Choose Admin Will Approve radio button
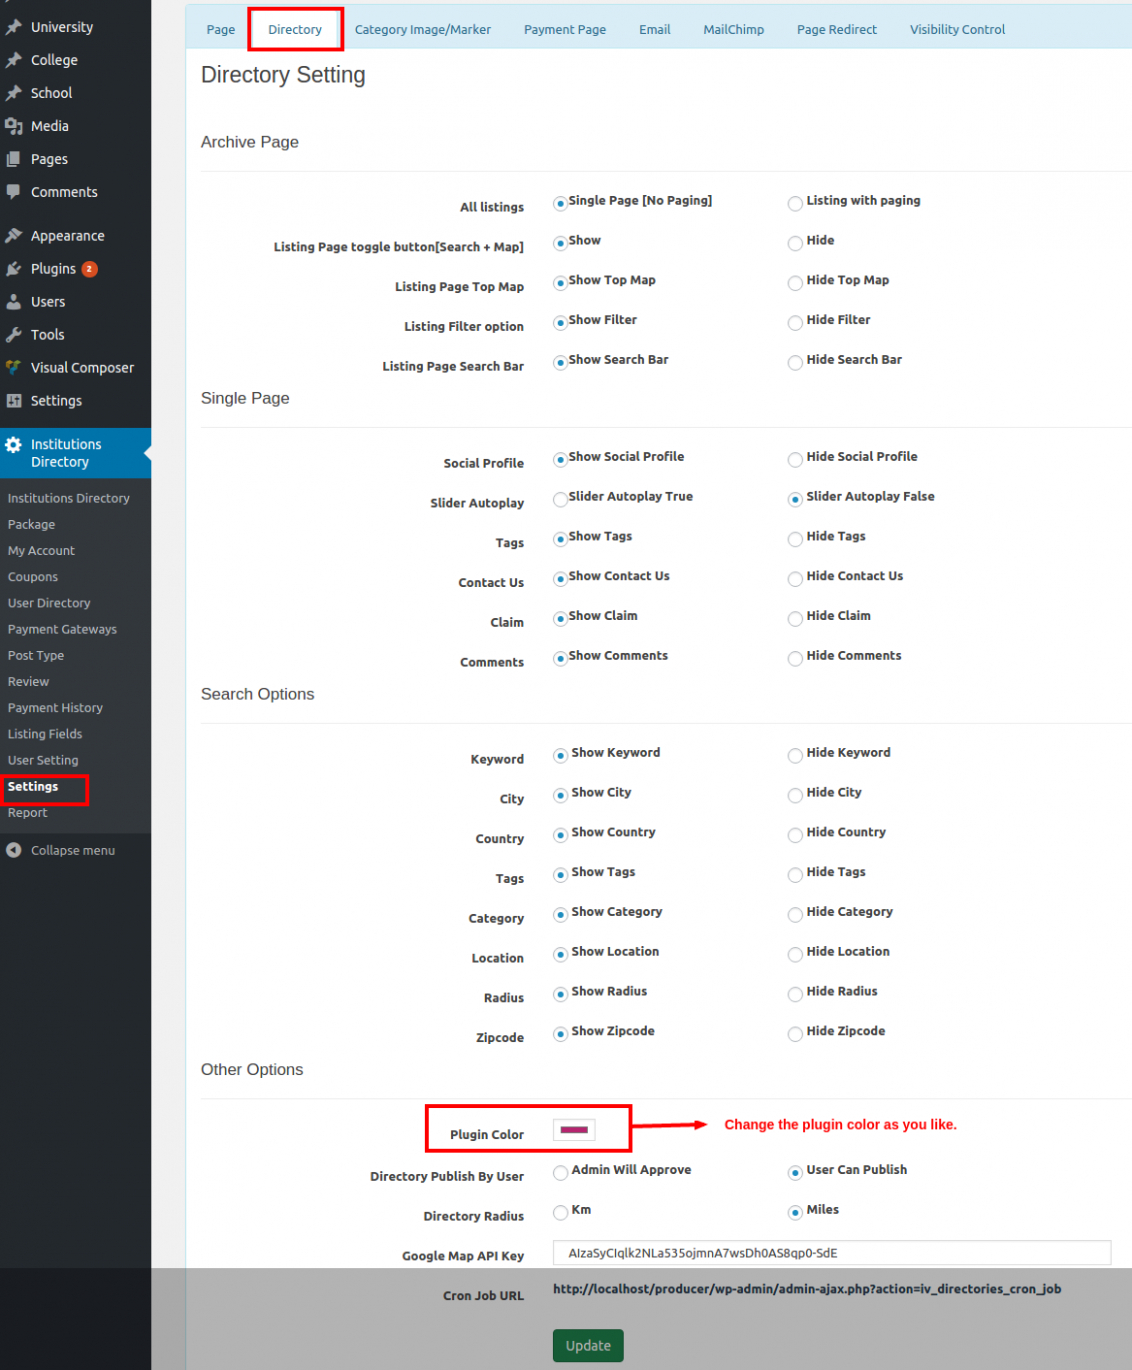 pyautogui.click(x=560, y=1173)
